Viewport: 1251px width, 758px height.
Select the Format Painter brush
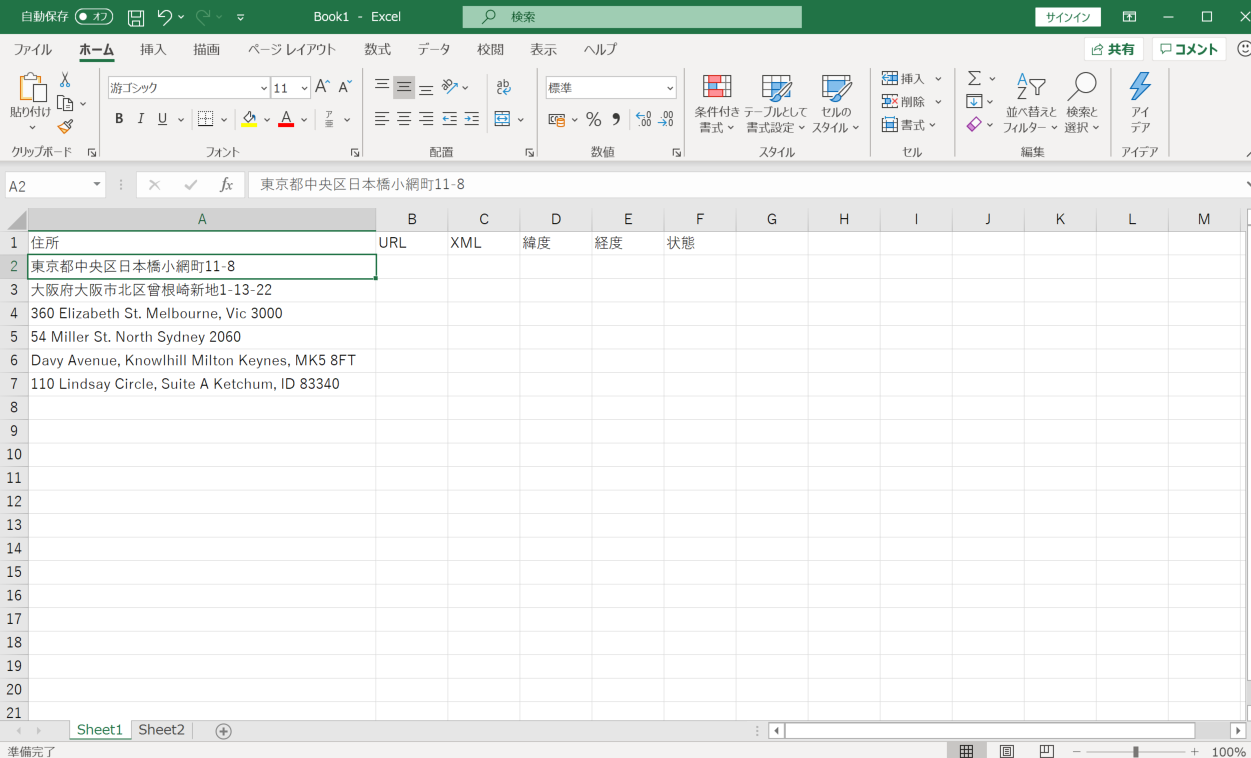click(x=65, y=126)
